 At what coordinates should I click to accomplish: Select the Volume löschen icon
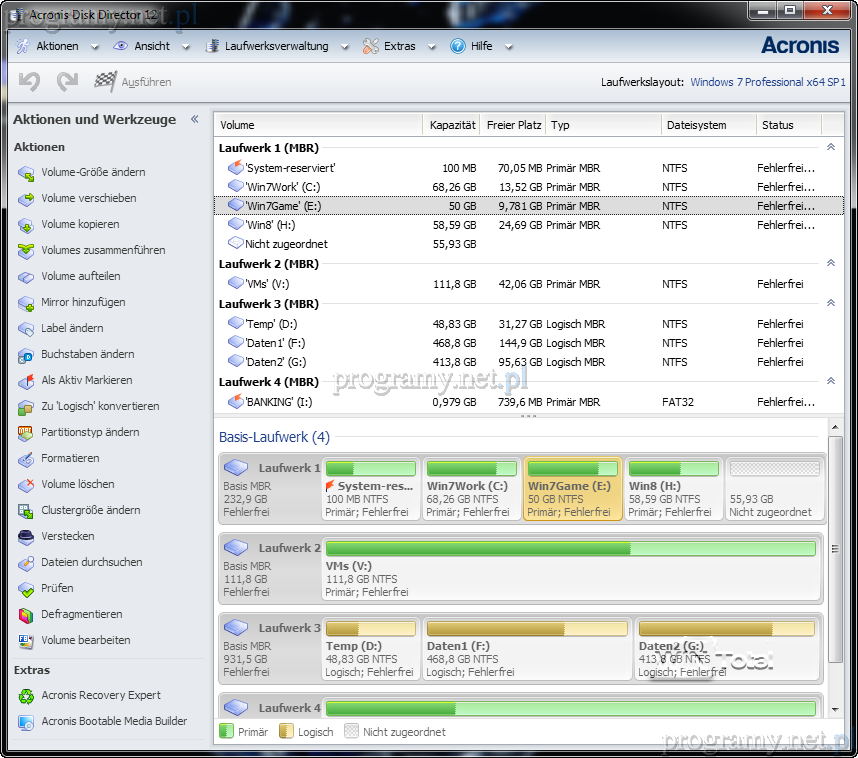pyautogui.click(x=25, y=485)
